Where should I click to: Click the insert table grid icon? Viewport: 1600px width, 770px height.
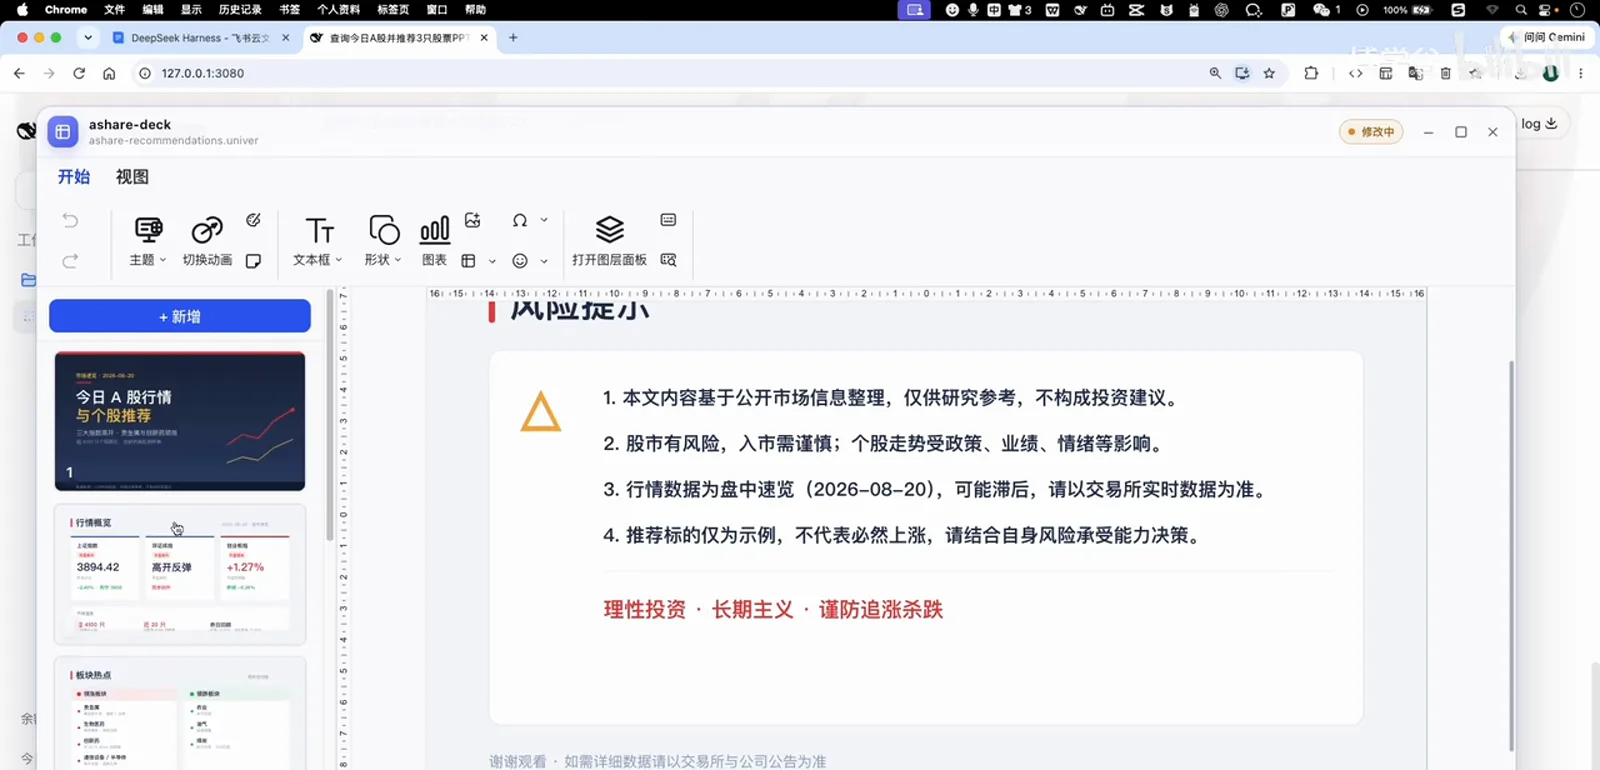tap(468, 261)
